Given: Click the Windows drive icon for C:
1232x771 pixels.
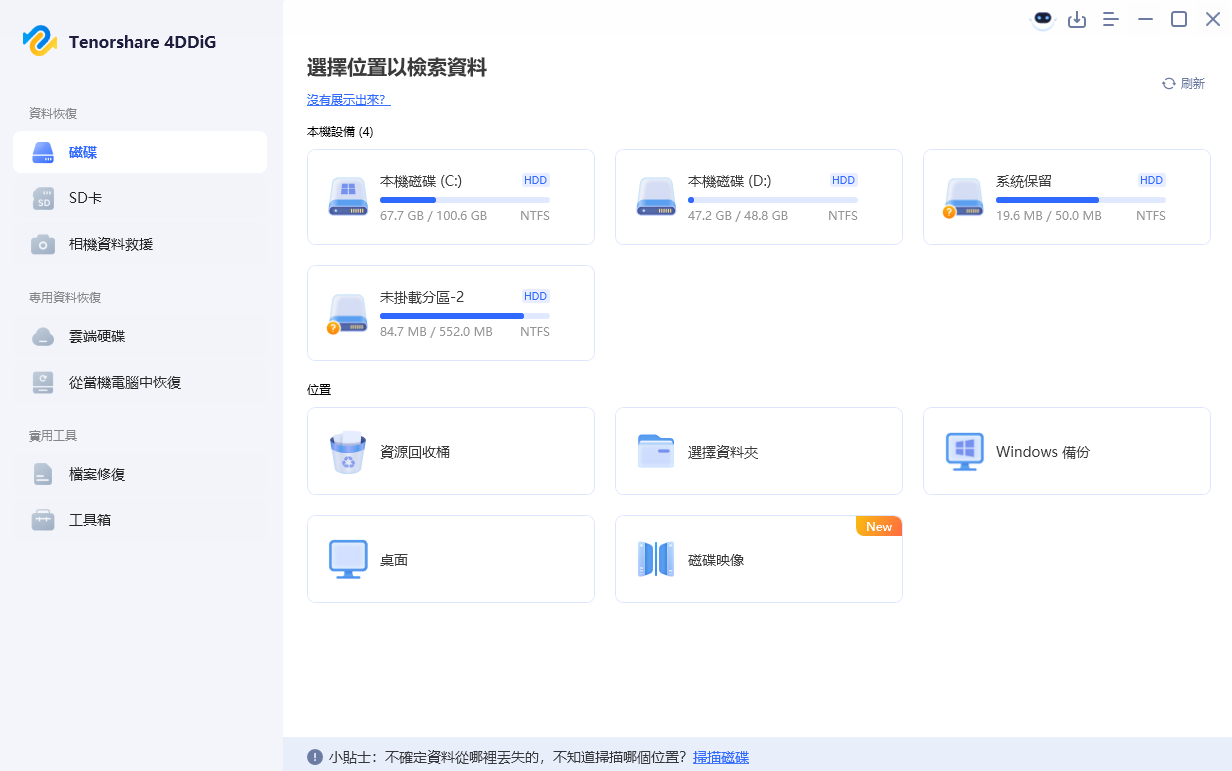Looking at the screenshot, I should pos(348,197).
